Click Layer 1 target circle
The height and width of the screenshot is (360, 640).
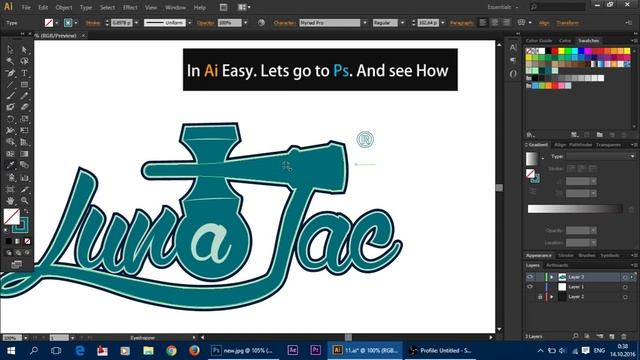click(x=625, y=287)
